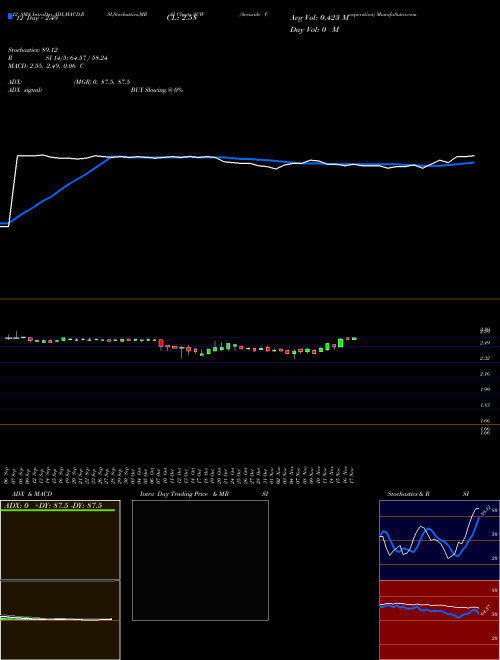Click the 'ADX & MACD' panel title
Viewport: 500px width, 660px height.
pyautogui.click(x=32, y=494)
